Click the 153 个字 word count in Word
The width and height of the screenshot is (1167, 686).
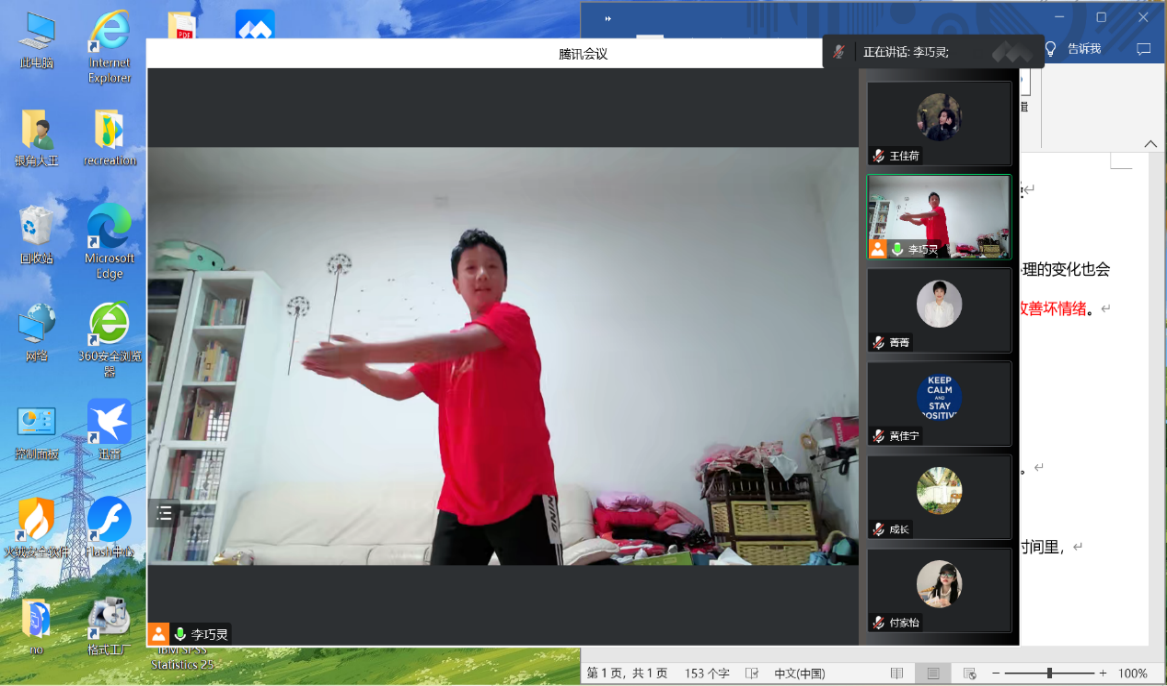[x=707, y=673]
